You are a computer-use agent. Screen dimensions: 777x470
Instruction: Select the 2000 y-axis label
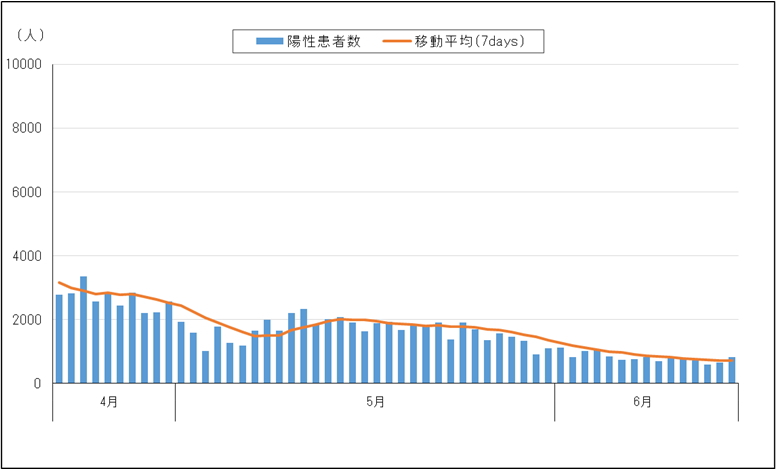(x=27, y=320)
